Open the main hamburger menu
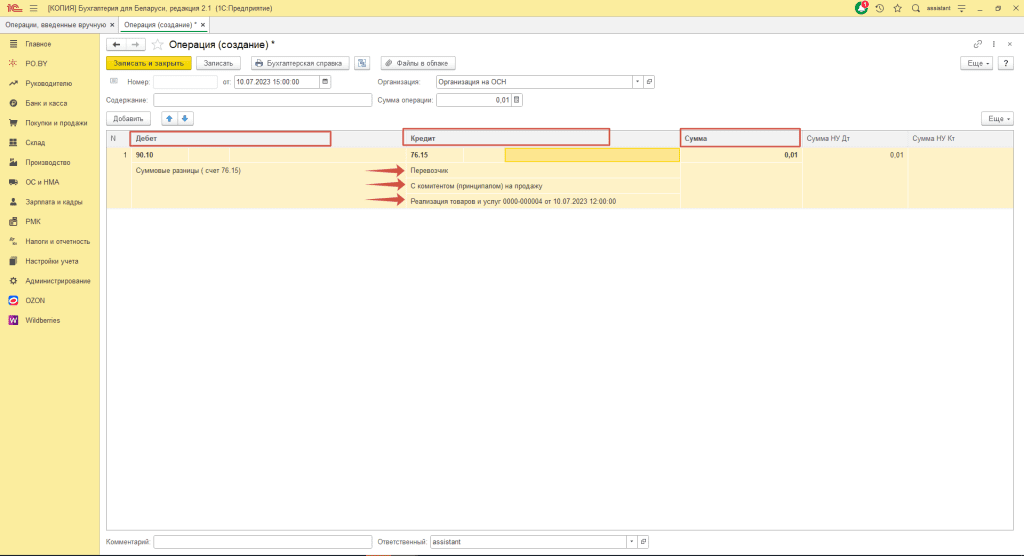The height and width of the screenshot is (556, 1024). [33, 8]
